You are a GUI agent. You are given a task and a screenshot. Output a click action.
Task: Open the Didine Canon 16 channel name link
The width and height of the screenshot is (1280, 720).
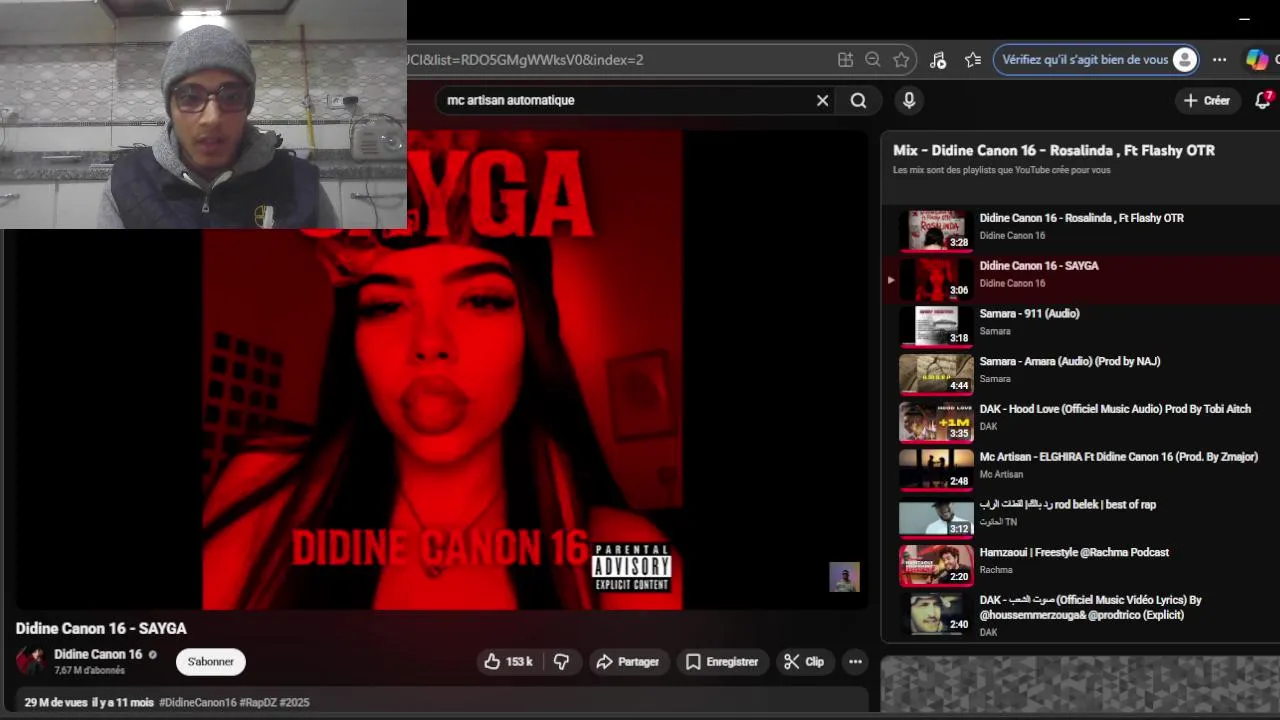click(98, 654)
